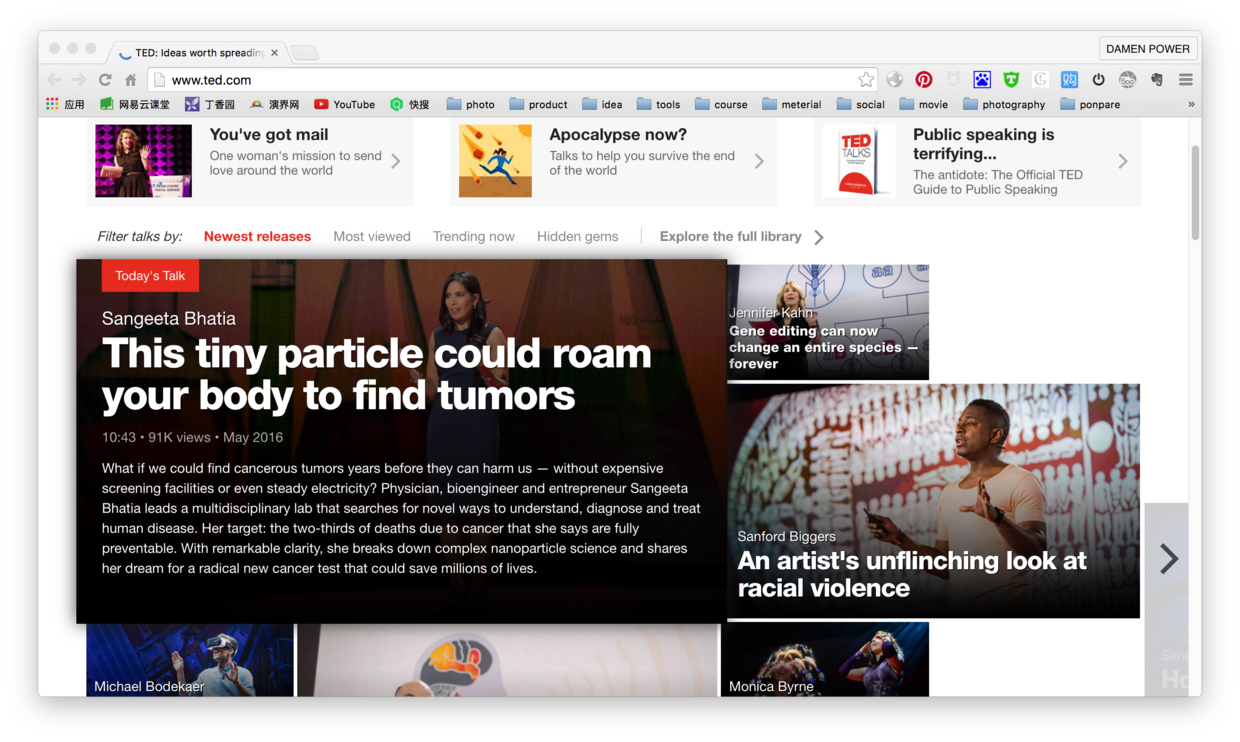Open the photography bookmarks folder
This screenshot has width=1240, height=742.
click(1004, 104)
